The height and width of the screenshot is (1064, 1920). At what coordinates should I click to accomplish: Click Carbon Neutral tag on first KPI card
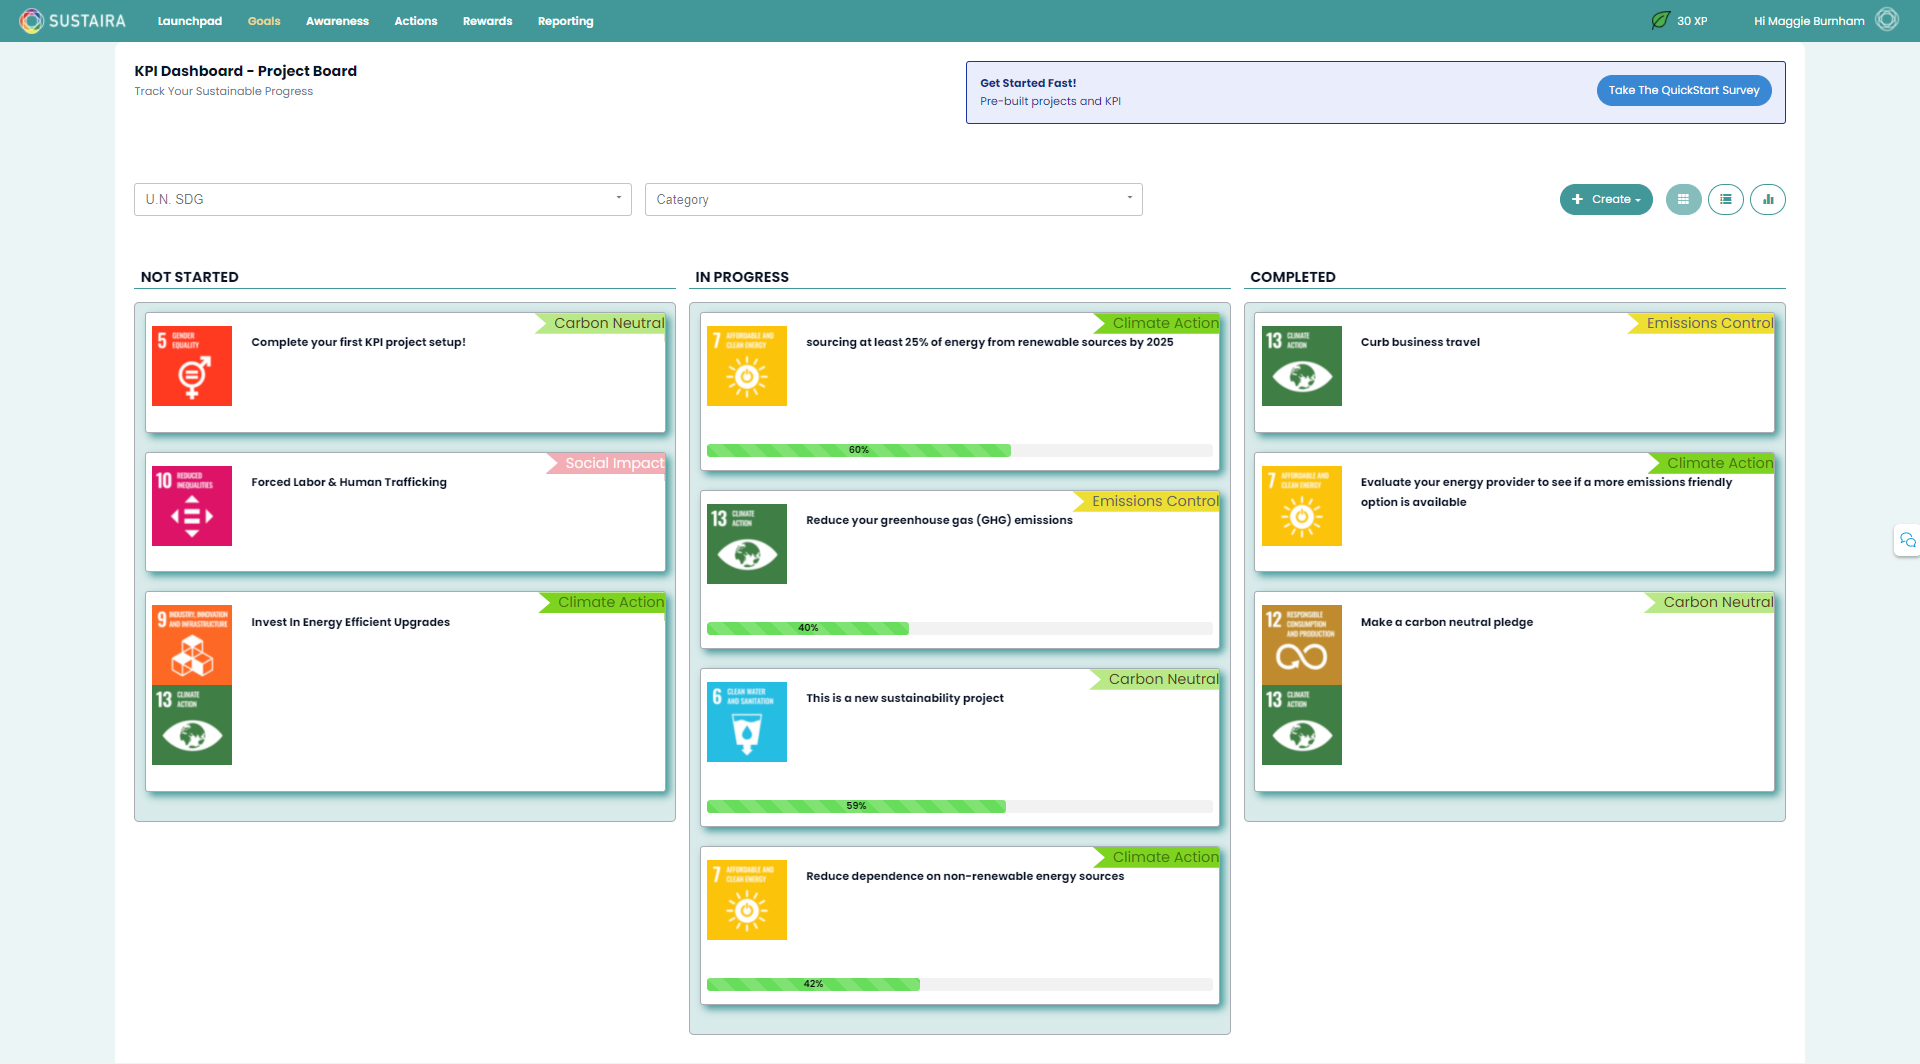pos(601,323)
